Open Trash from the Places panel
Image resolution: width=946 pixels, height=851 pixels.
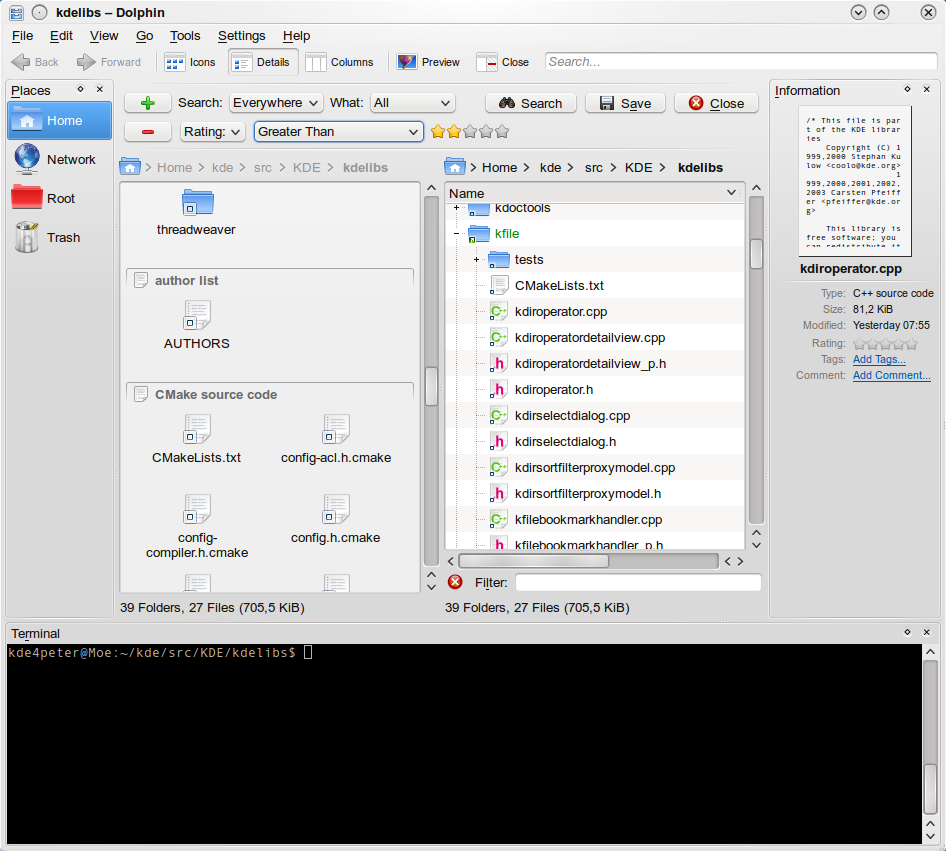64,237
